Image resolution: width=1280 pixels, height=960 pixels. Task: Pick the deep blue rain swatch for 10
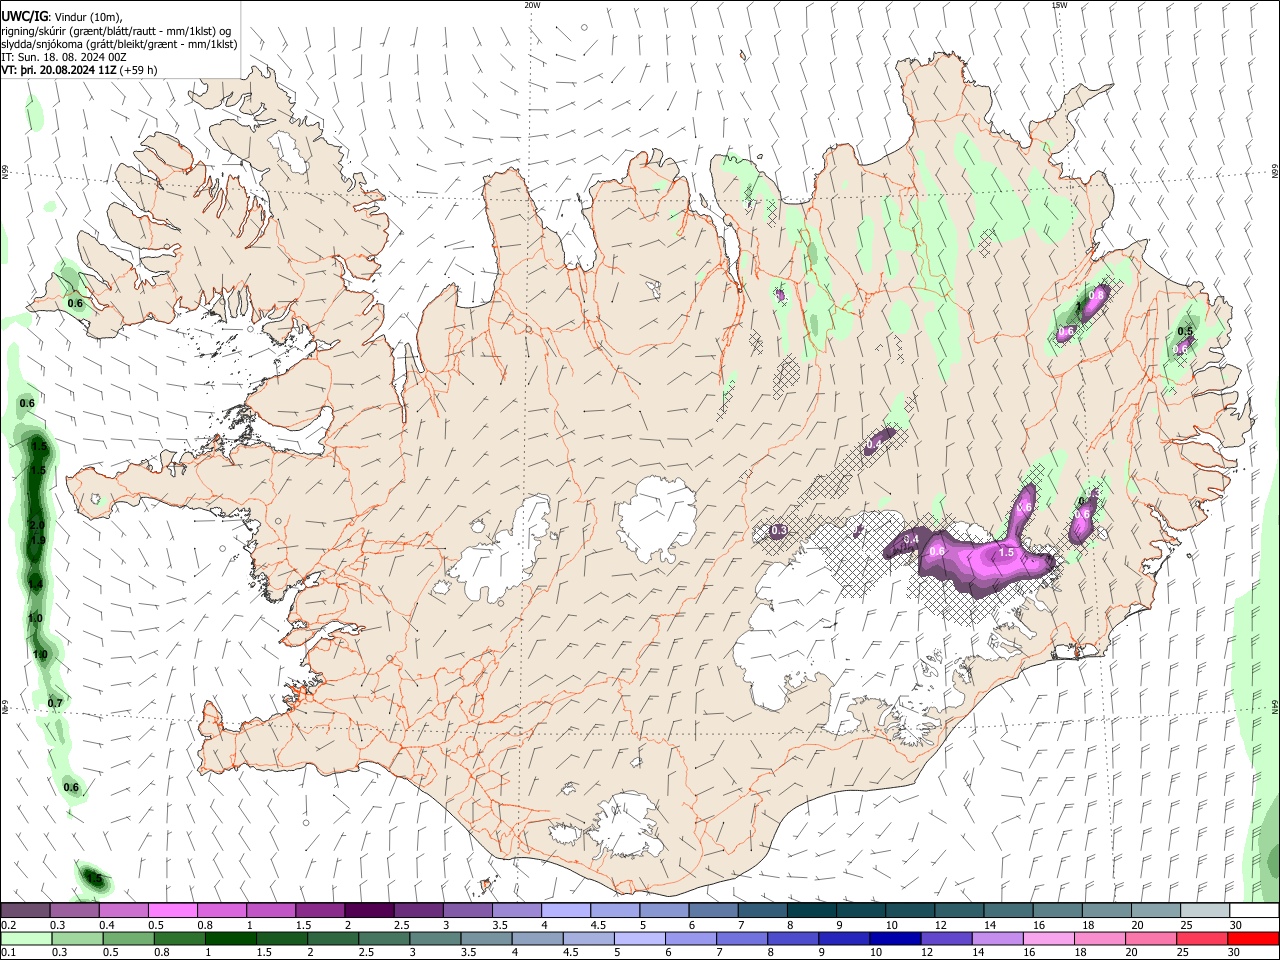[893, 938]
